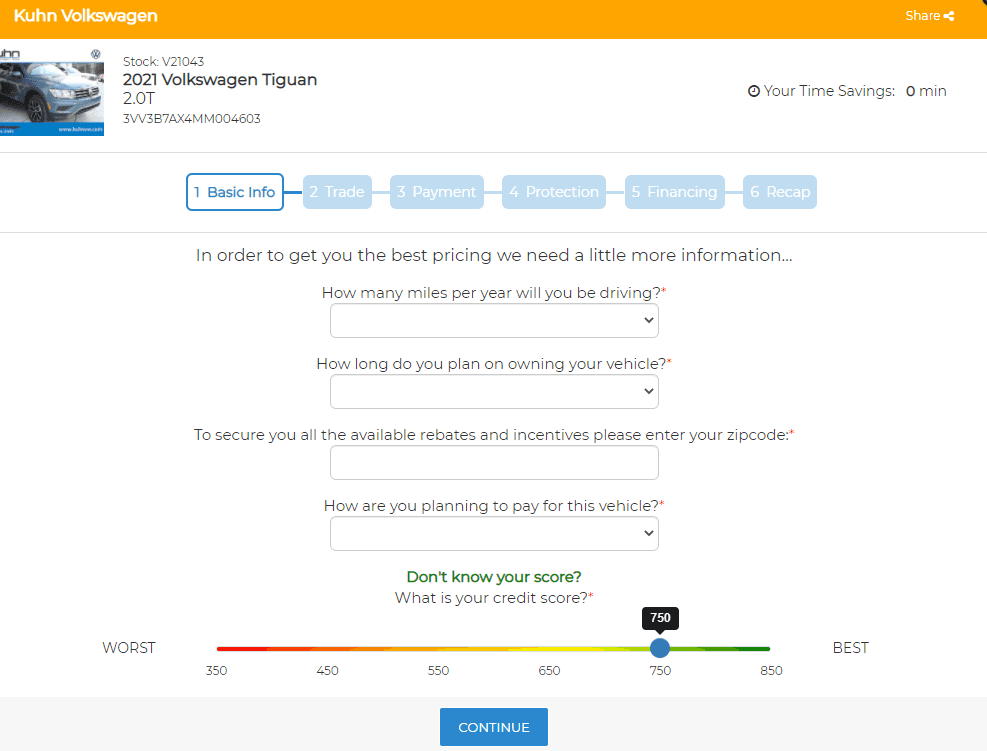Click the zipcode input field
987x751 pixels.
tap(494, 463)
